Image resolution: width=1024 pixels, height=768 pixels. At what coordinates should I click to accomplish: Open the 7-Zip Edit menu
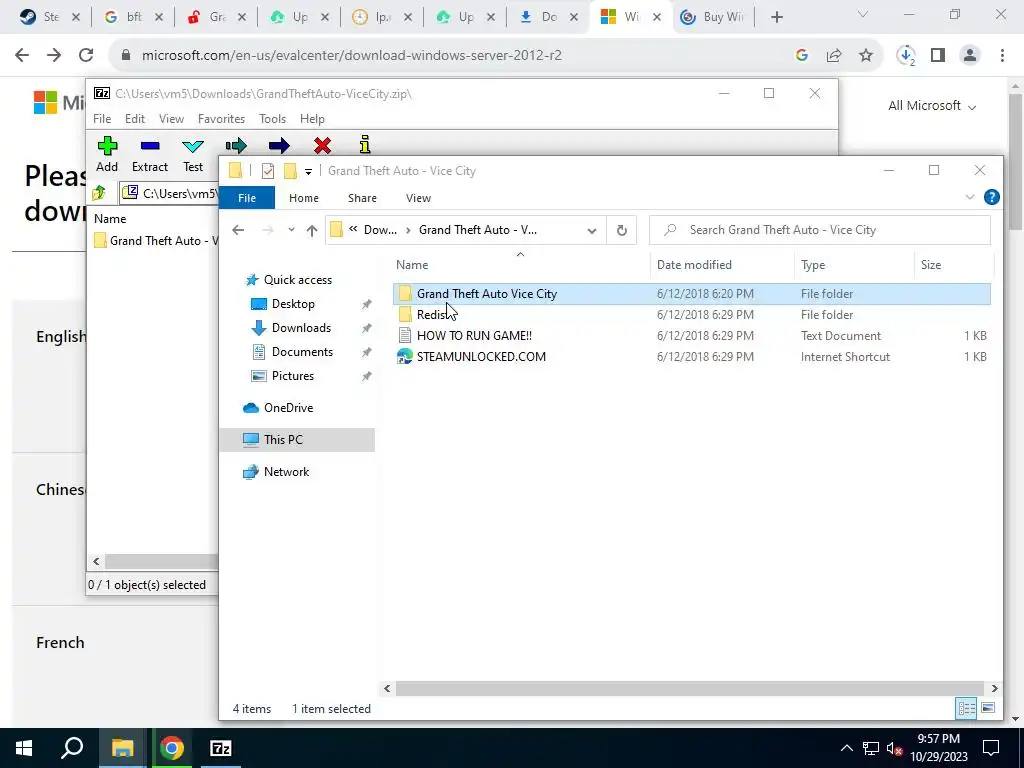click(x=135, y=119)
